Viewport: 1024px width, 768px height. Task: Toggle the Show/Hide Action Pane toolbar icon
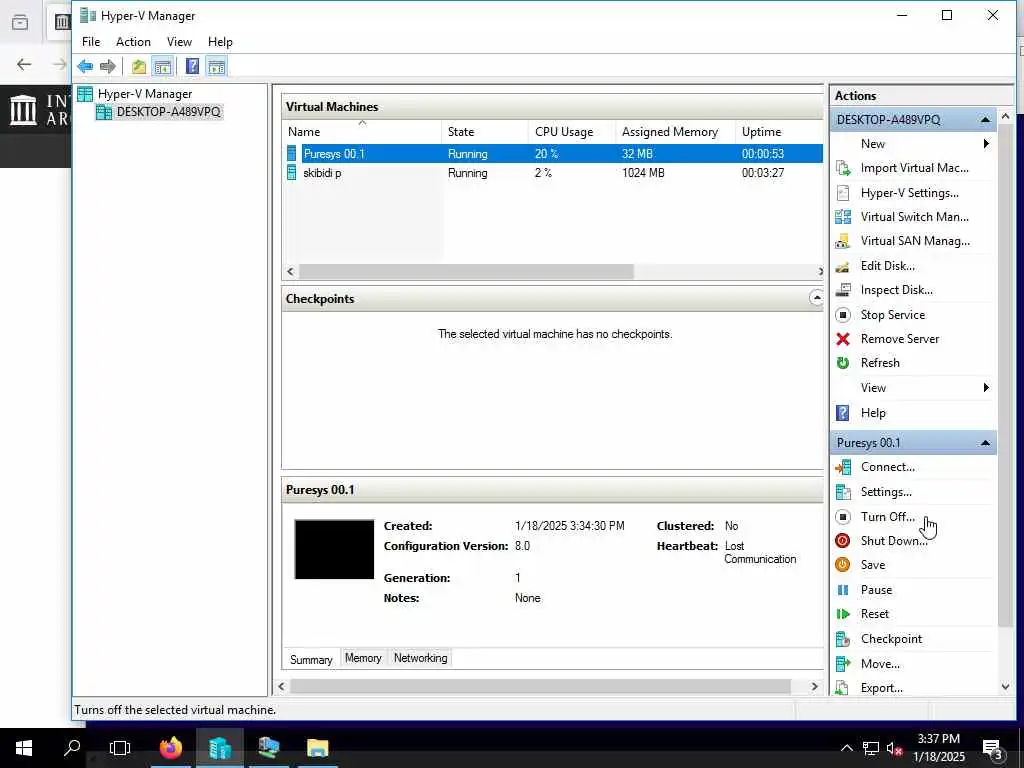point(216,66)
